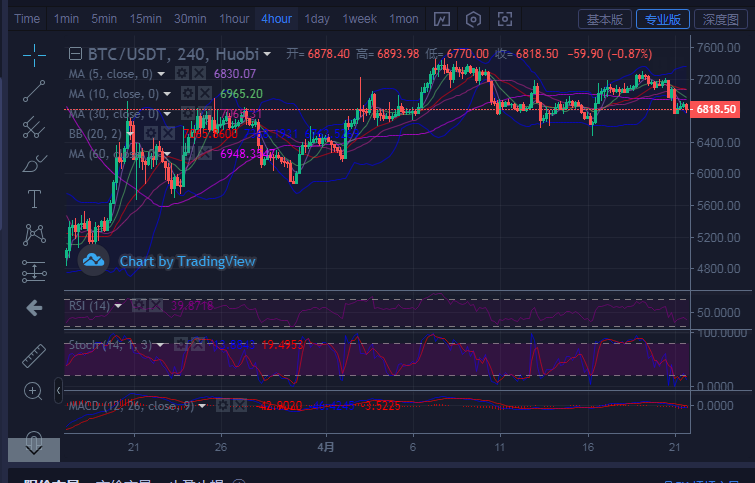The width and height of the screenshot is (755, 483).
Task: Remove the RSI (14) indicator
Action: click(x=156, y=305)
